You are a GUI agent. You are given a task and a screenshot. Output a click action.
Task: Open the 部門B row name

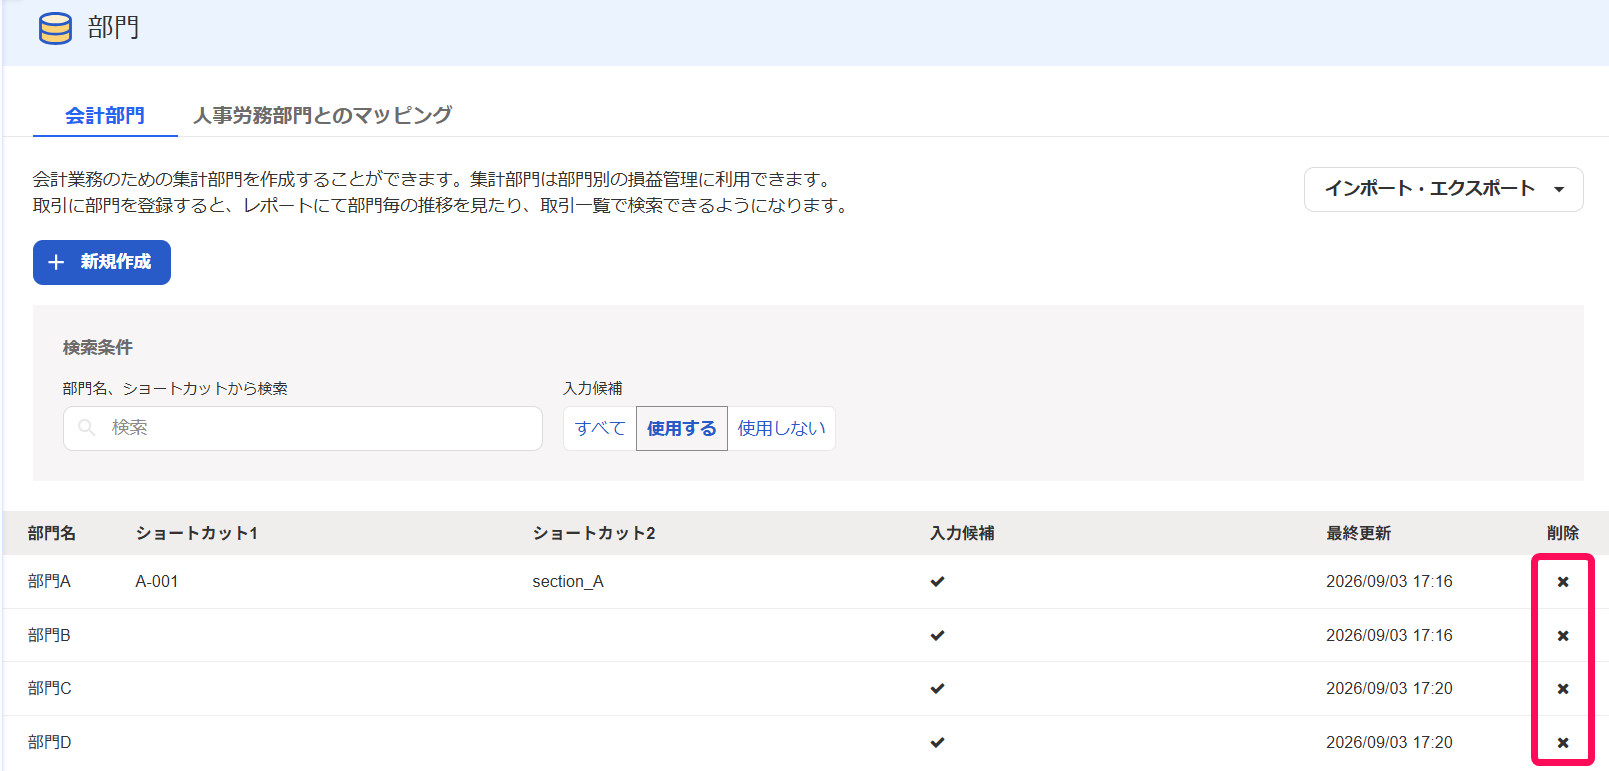(50, 636)
